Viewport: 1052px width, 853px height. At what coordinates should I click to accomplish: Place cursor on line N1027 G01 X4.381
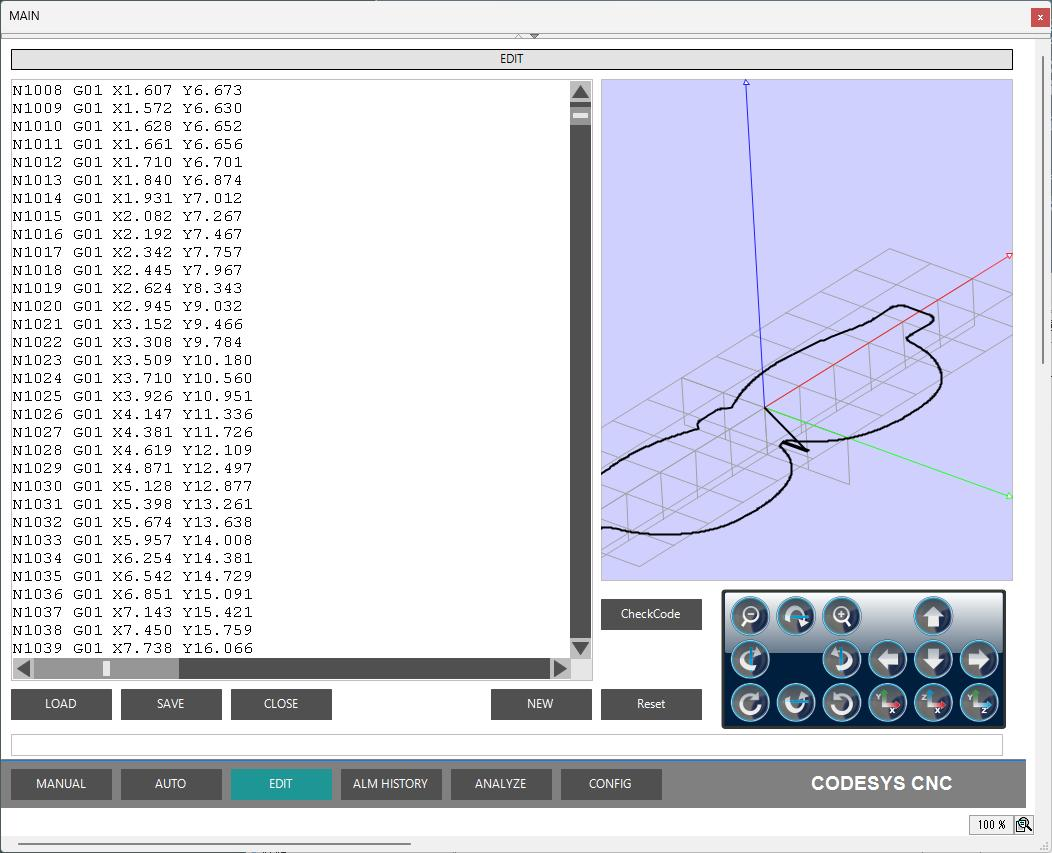pyautogui.click(x=132, y=432)
